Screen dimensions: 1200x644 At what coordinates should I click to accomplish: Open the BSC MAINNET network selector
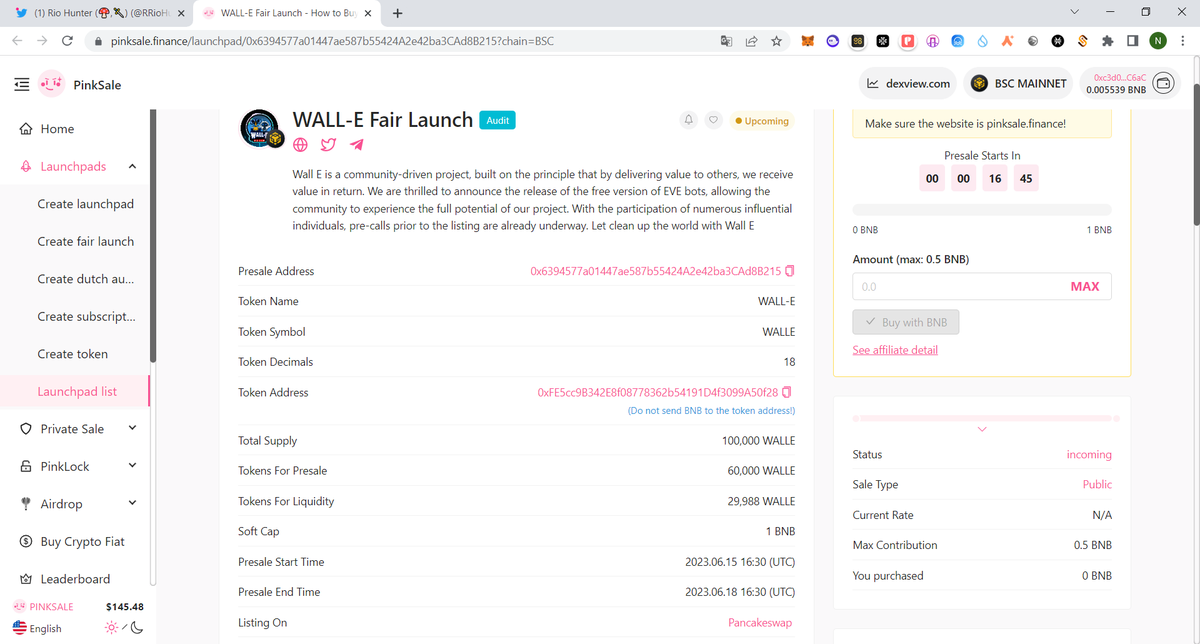[1020, 84]
